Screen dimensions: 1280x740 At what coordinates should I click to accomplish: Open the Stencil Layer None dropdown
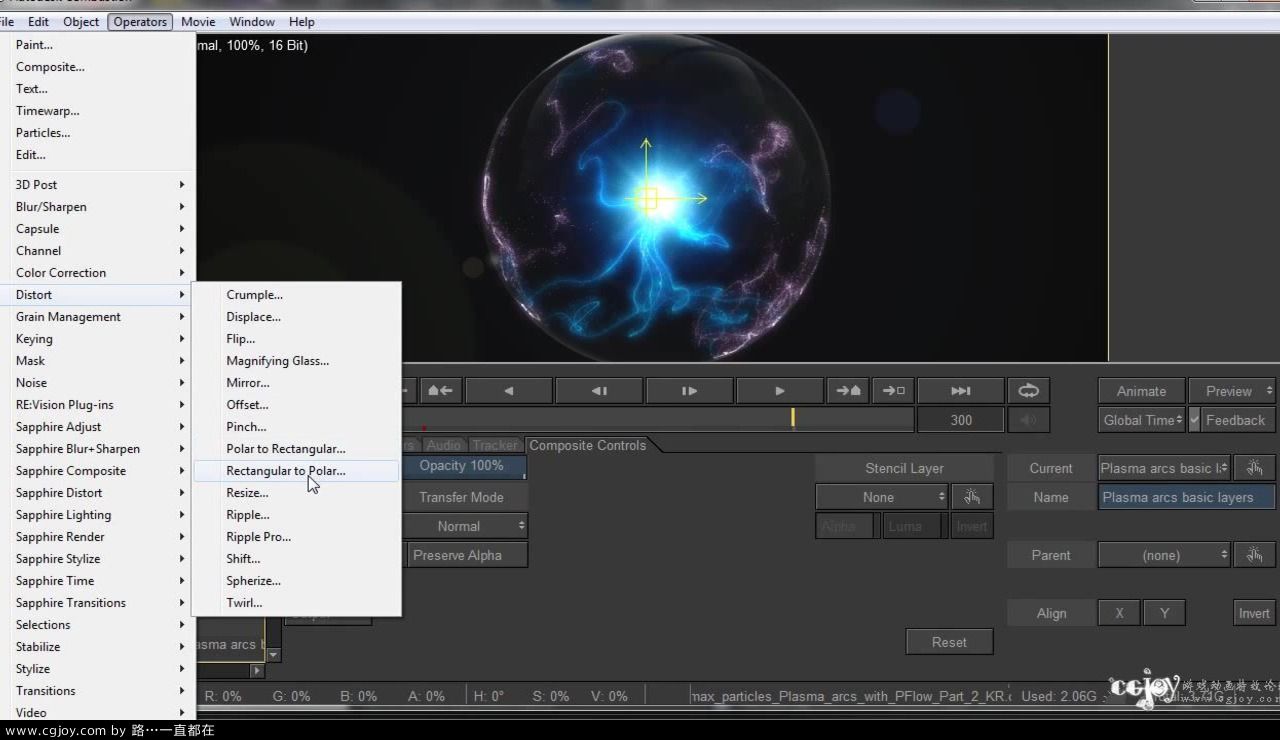click(882, 497)
